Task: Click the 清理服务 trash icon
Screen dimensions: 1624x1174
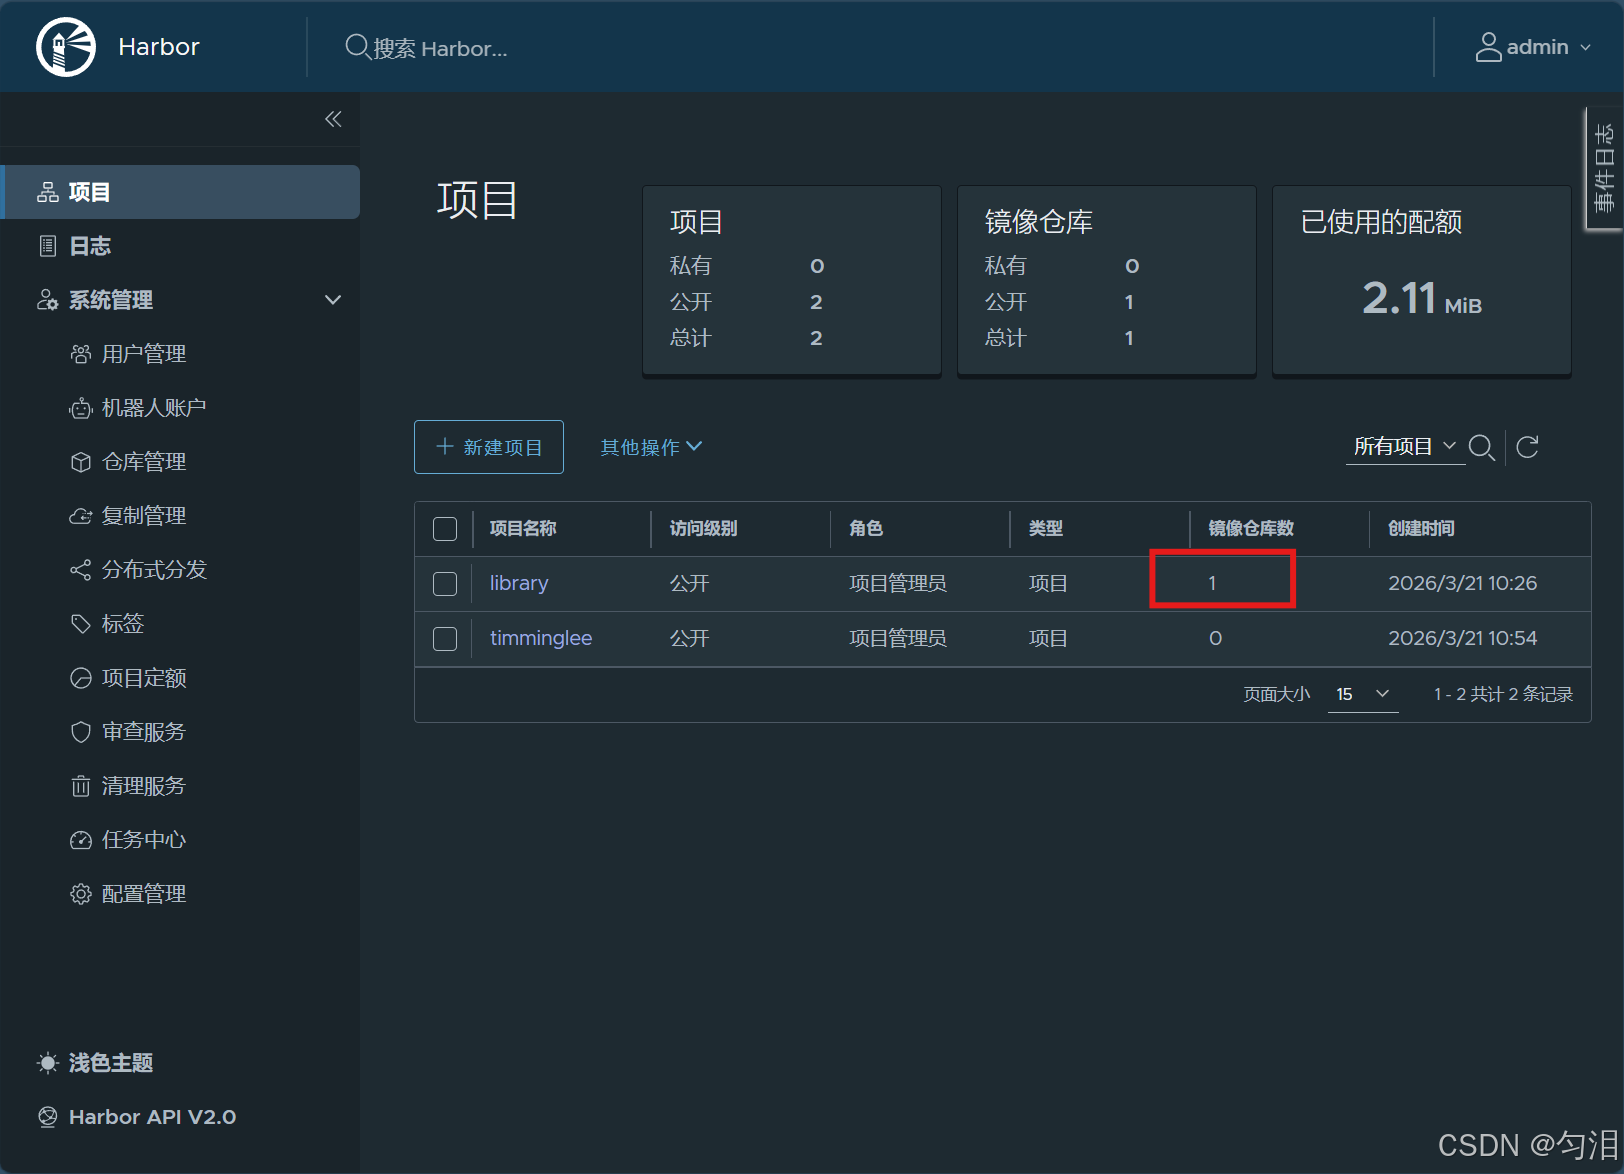Action: 81,786
